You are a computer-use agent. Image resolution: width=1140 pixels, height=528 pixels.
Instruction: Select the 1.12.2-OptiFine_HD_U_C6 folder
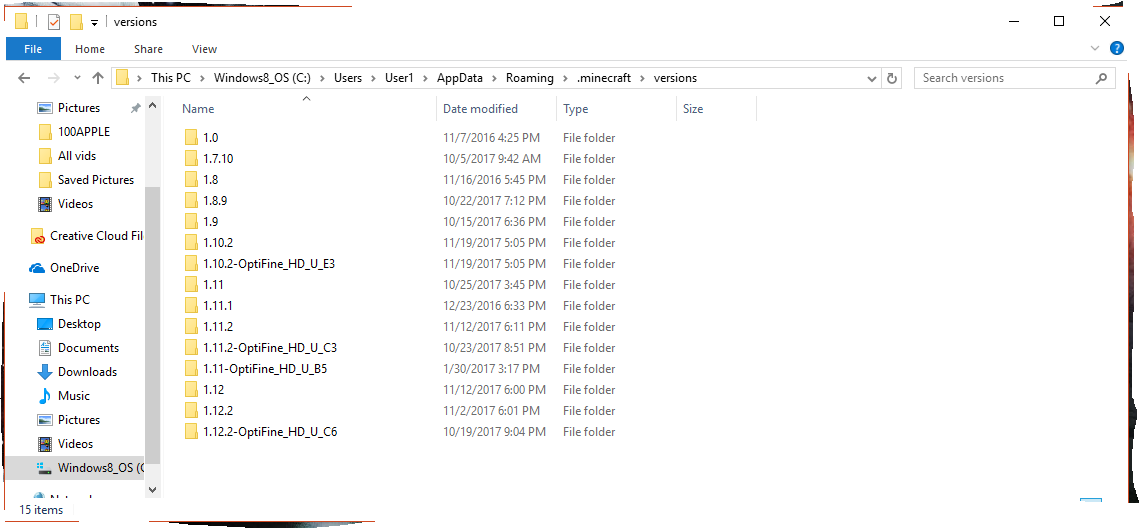tap(270, 432)
